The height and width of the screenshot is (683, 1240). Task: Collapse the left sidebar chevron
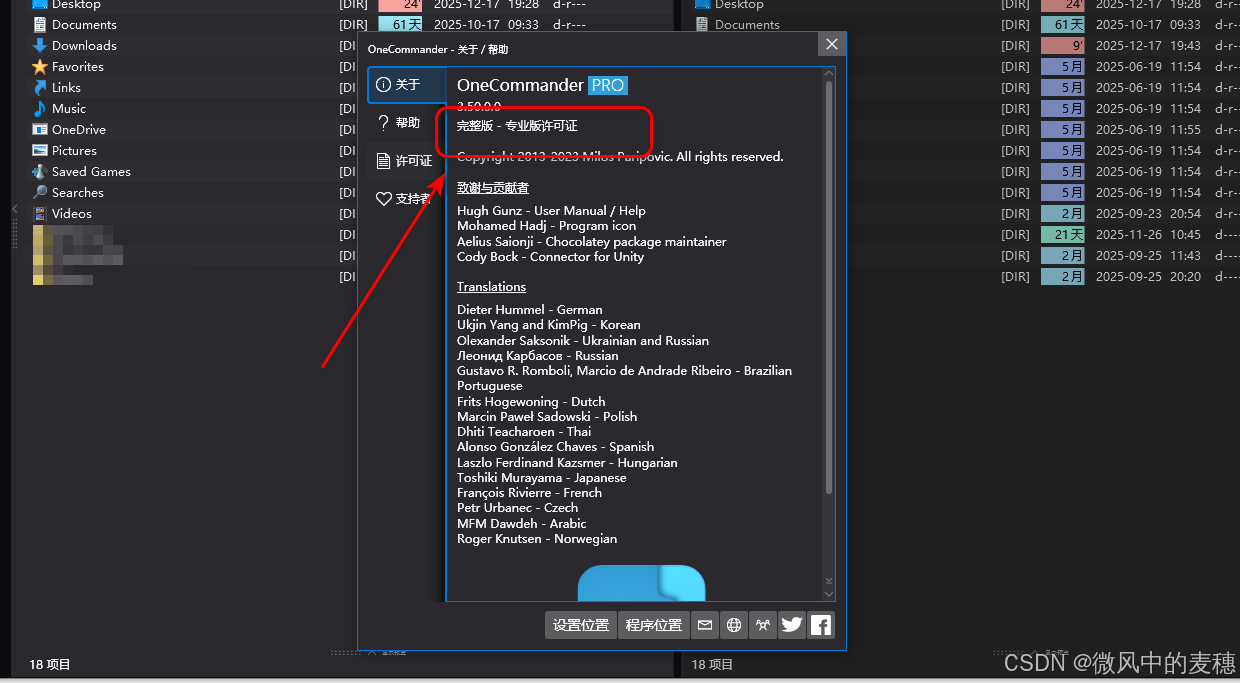coord(14,208)
